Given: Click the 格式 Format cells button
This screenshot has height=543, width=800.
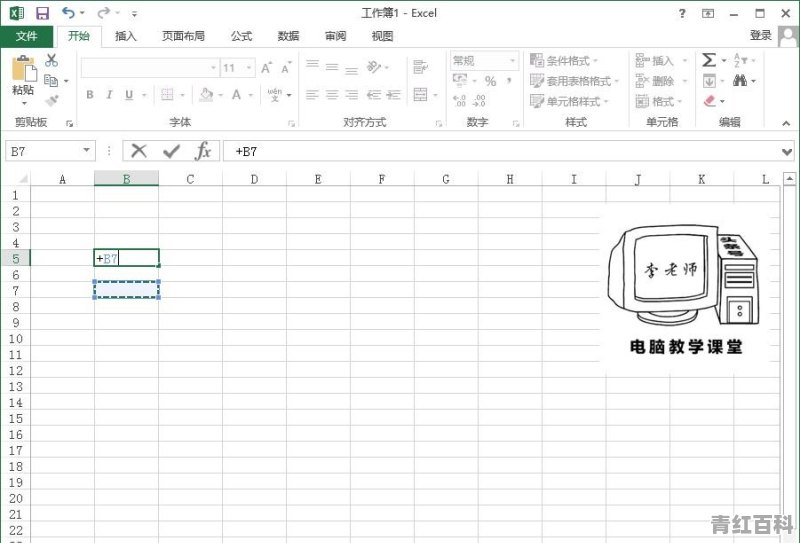Looking at the screenshot, I should (x=659, y=101).
